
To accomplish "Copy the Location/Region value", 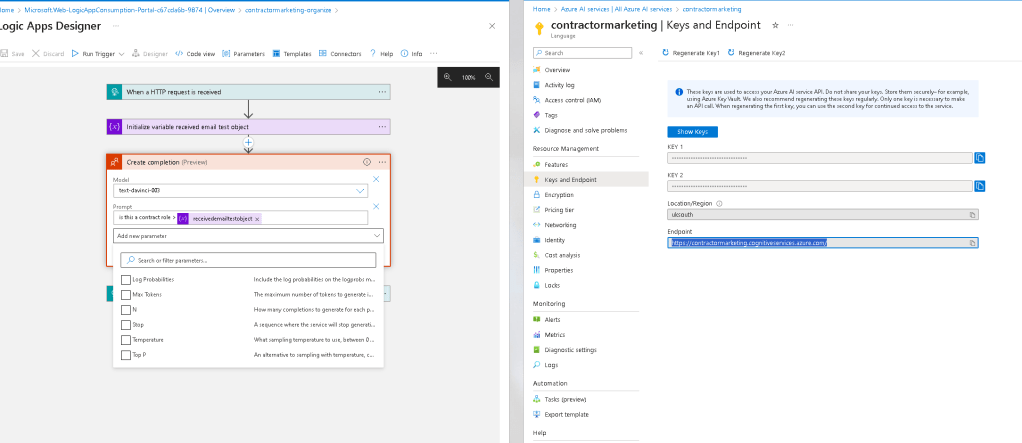I will pyautogui.click(x=972, y=214).
